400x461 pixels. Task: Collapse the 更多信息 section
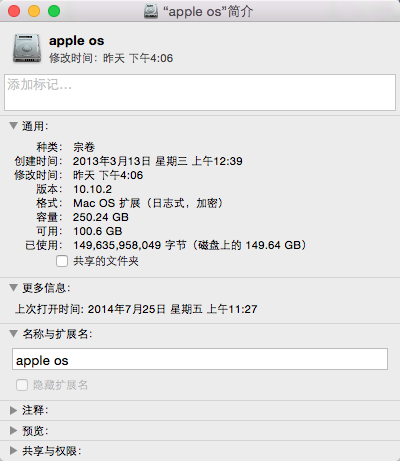pos(13,287)
